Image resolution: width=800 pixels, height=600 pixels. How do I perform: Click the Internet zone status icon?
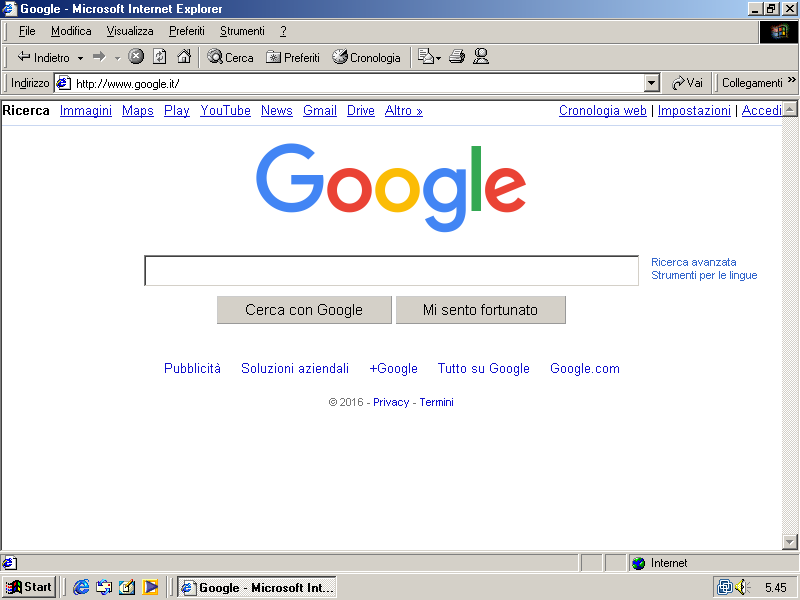tap(638, 563)
